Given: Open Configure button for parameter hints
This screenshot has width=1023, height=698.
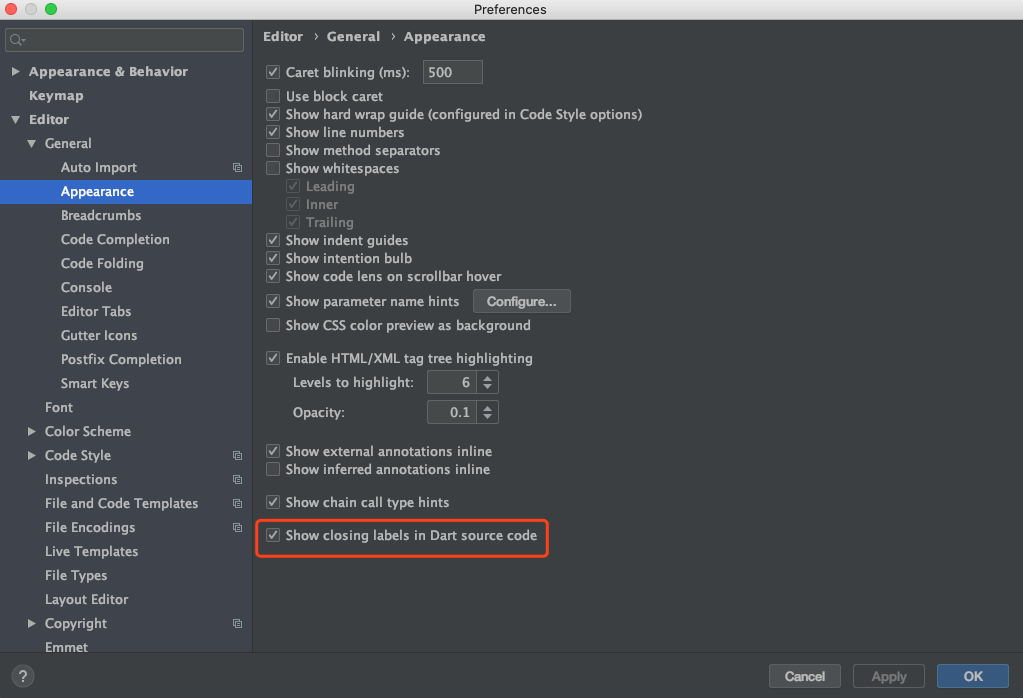Looking at the screenshot, I should click(x=521, y=301).
